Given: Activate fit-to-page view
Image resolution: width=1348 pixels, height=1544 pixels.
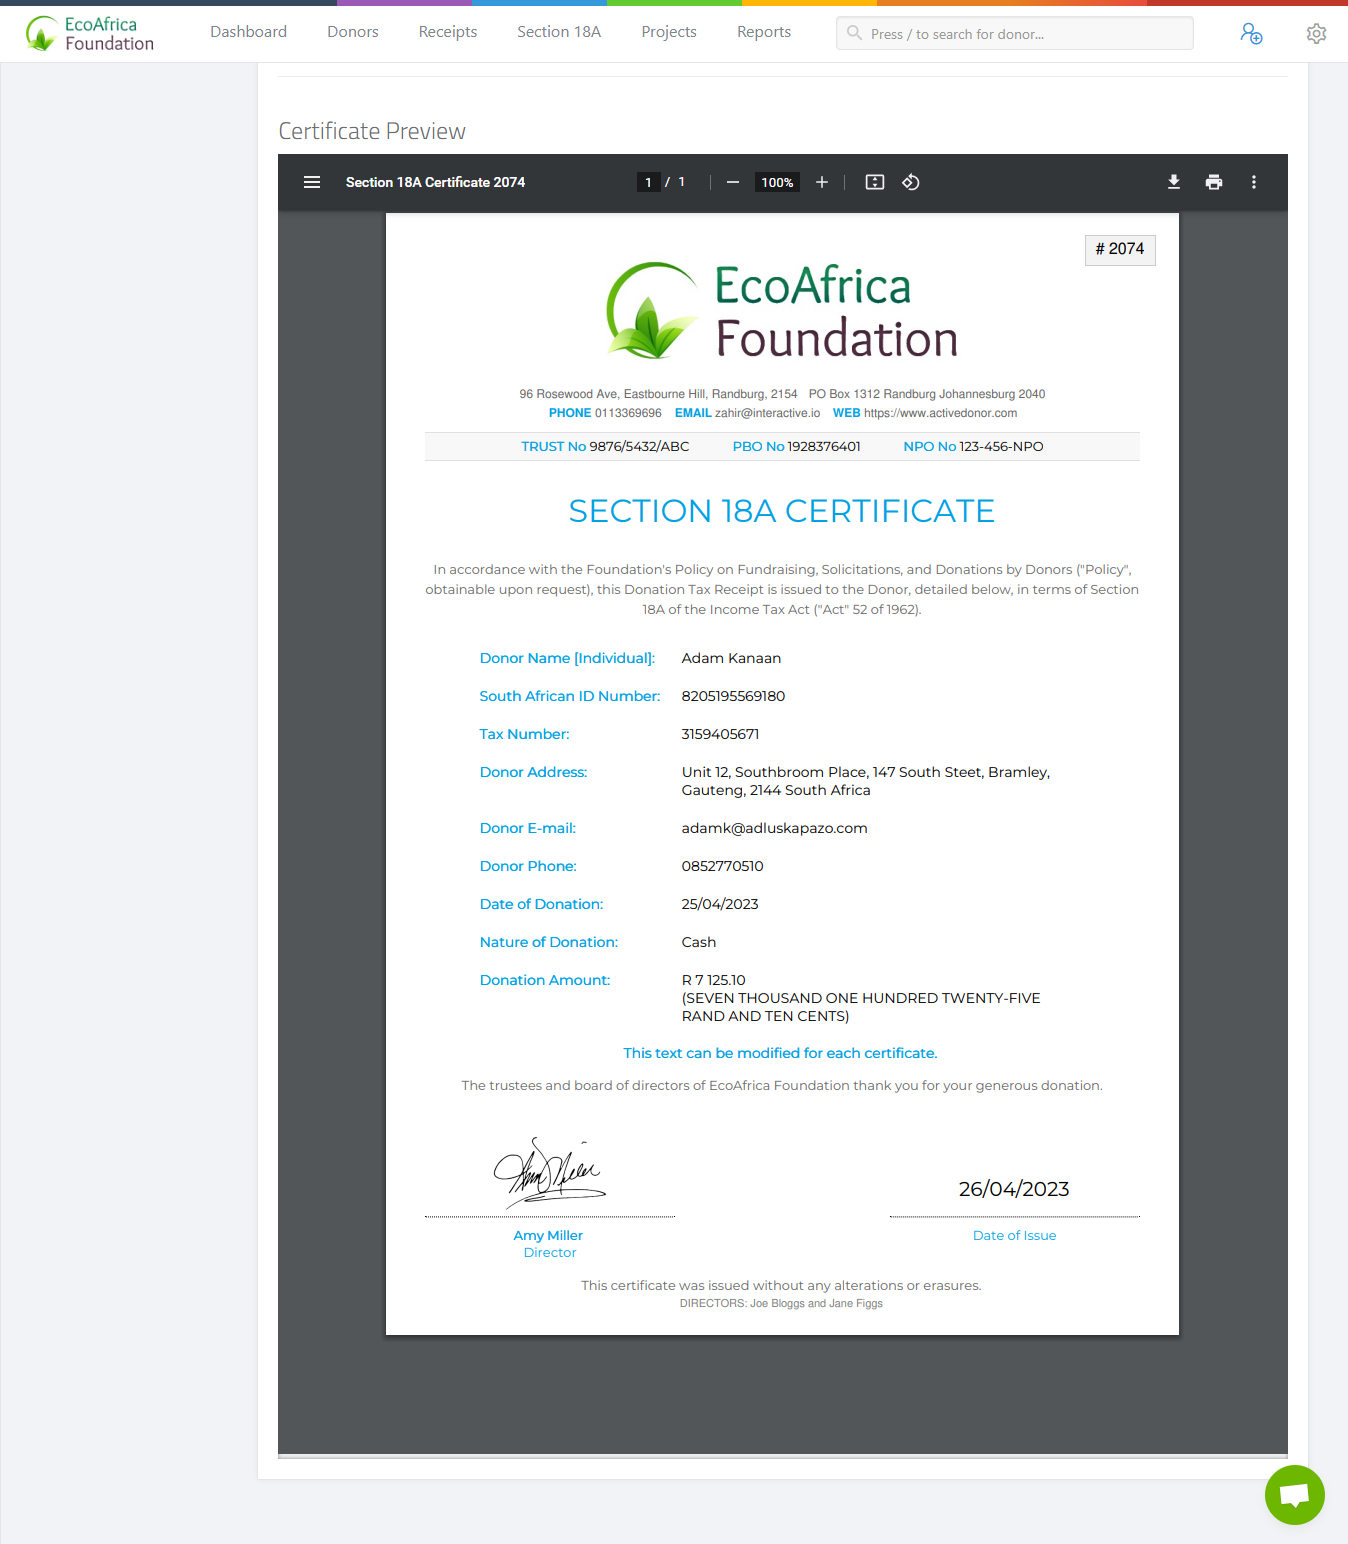Looking at the screenshot, I should [874, 182].
